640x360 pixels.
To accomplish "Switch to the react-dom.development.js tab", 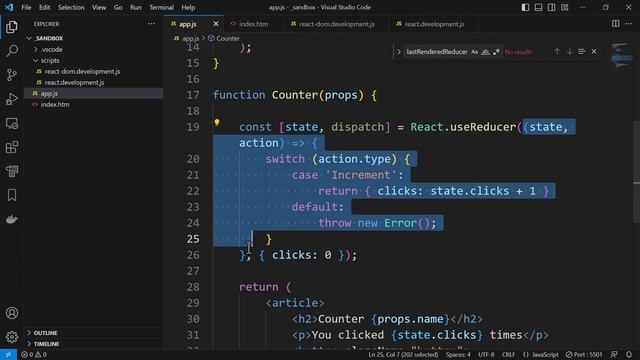I will tap(336, 24).
